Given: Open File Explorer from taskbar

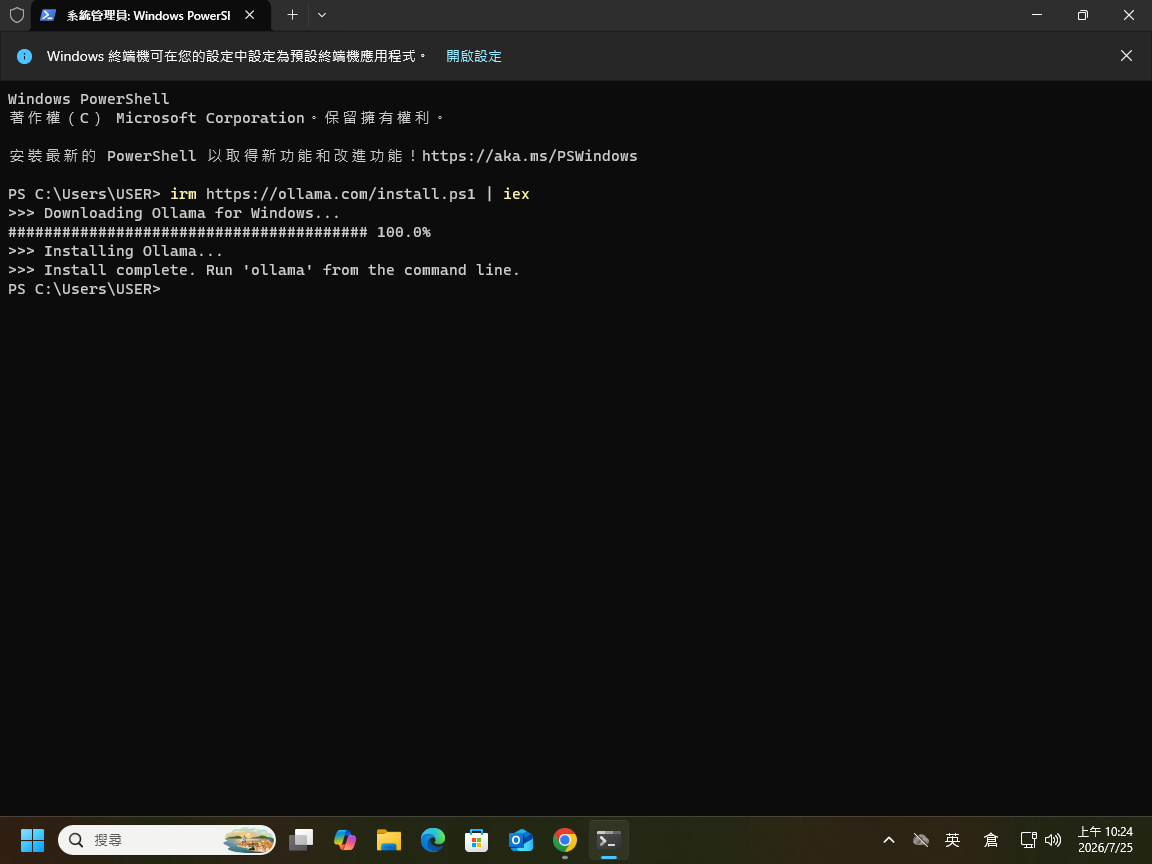Looking at the screenshot, I should 389,840.
